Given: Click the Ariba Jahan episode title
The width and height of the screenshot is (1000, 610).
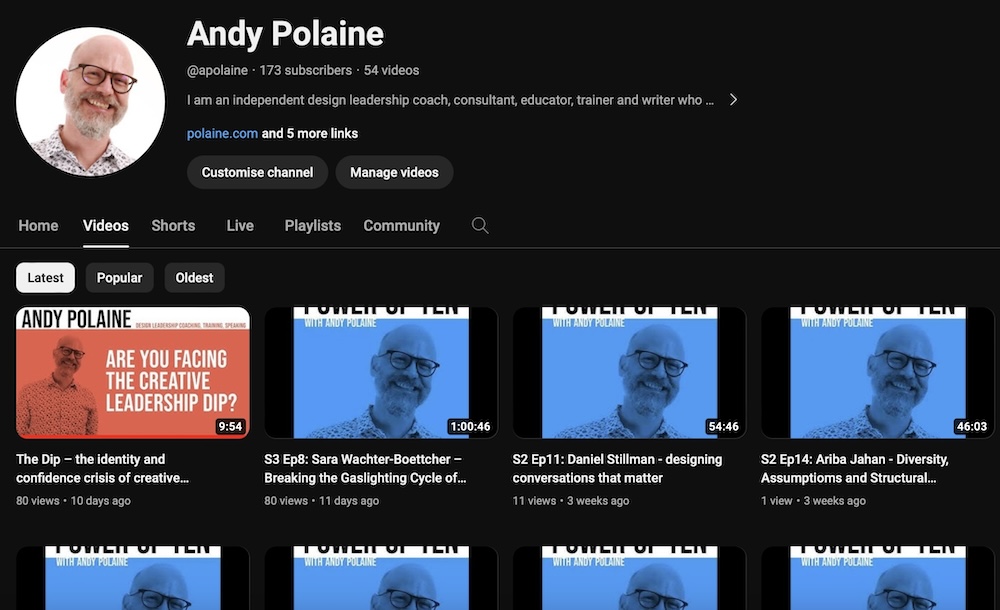Looking at the screenshot, I should 854,468.
